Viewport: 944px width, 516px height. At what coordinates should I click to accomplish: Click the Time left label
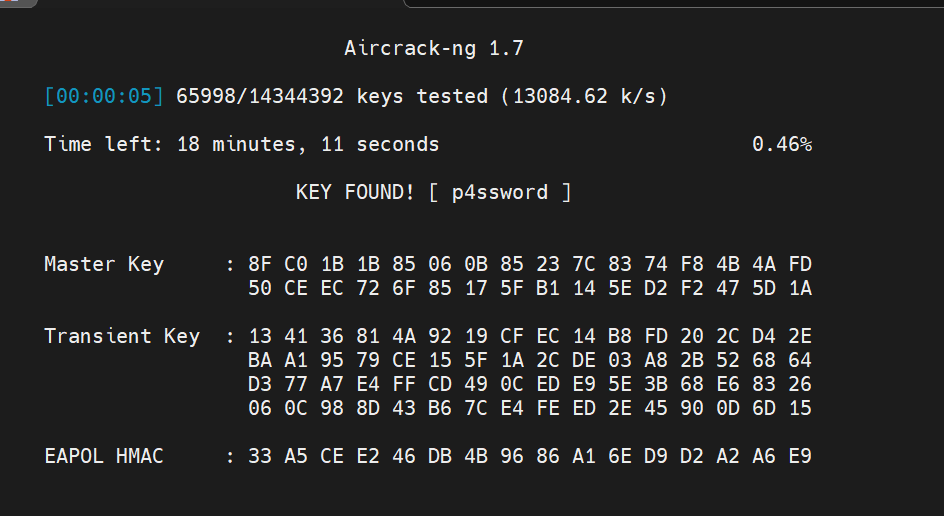tap(98, 144)
